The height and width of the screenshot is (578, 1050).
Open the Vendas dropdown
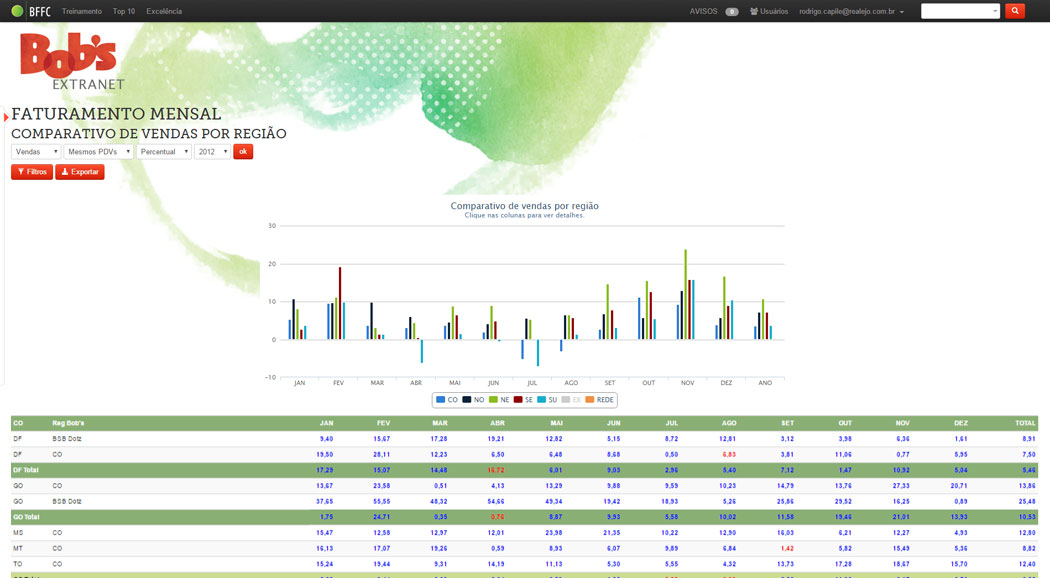[35, 152]
